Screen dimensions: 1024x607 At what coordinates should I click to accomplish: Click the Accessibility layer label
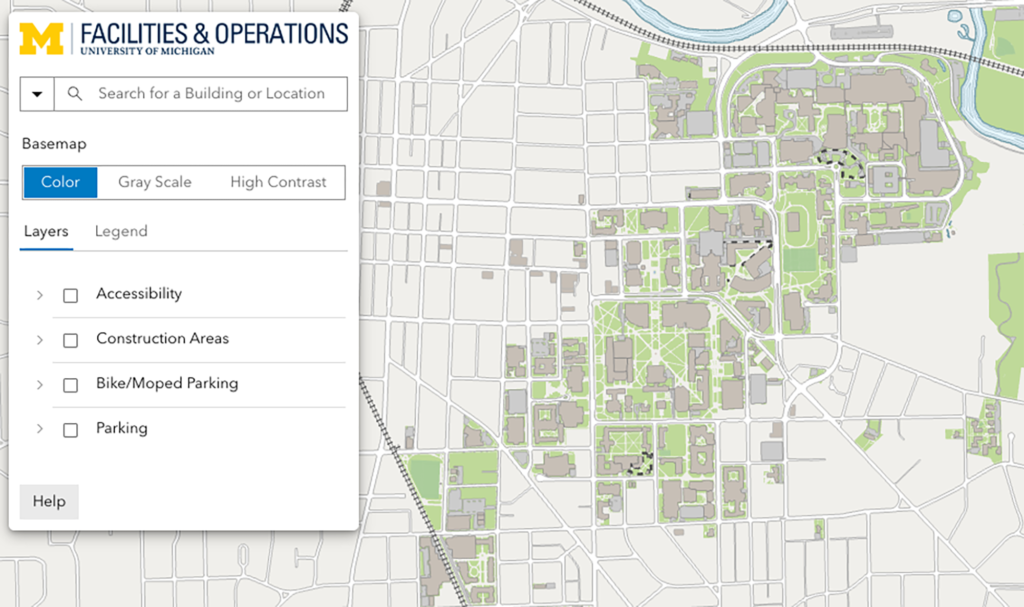[139, 294]
